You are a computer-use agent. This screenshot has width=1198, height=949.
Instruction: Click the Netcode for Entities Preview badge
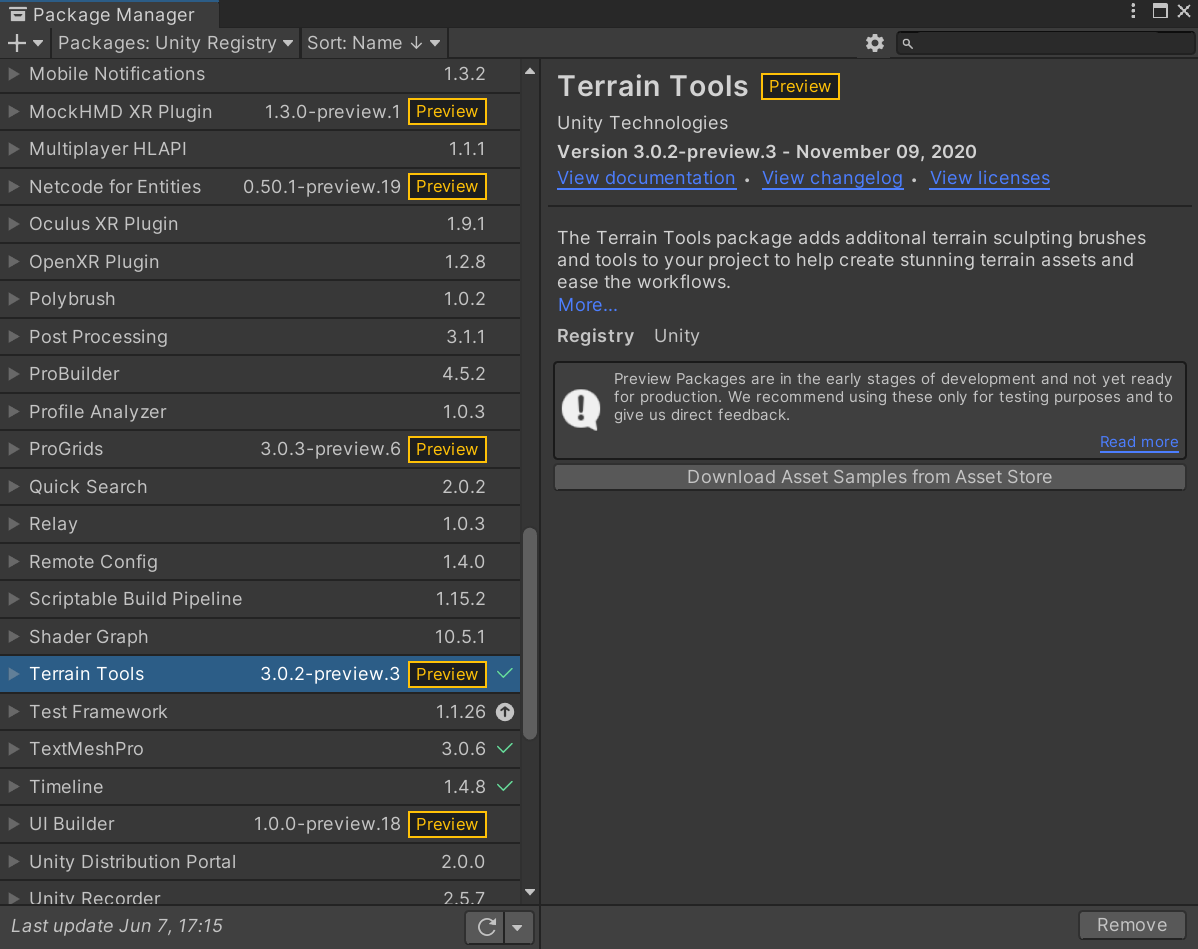pyautogui.click(x=447, y=186)
